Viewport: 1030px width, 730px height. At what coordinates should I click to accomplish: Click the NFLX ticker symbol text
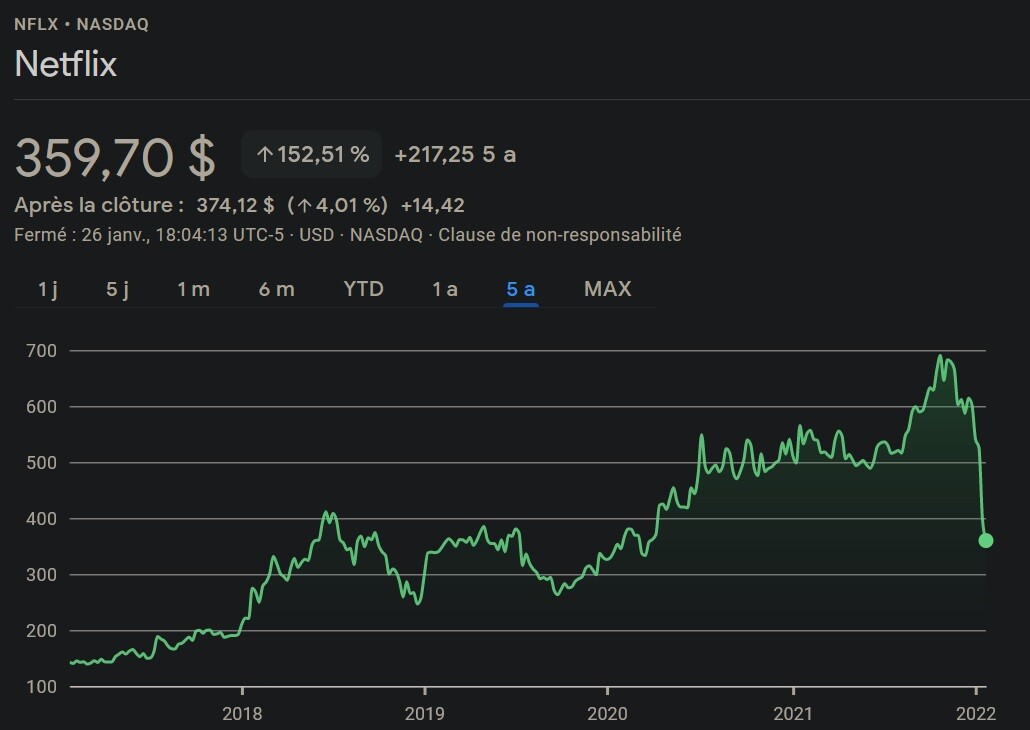pos(36,24)
